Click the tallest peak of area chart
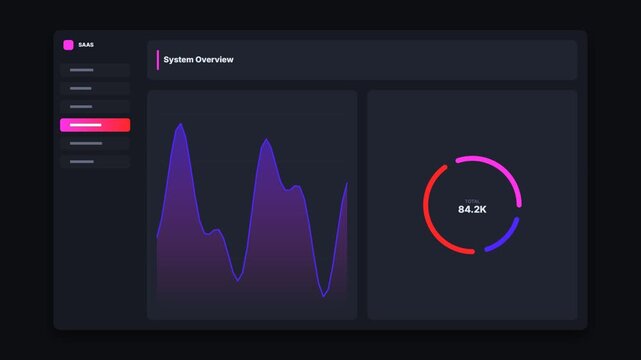Viewport: 641px width, 360px height. click(180, 124)
